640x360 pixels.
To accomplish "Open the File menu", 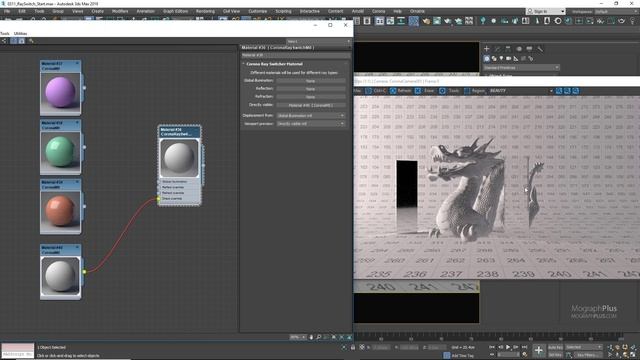I will [x=7, y=11].
